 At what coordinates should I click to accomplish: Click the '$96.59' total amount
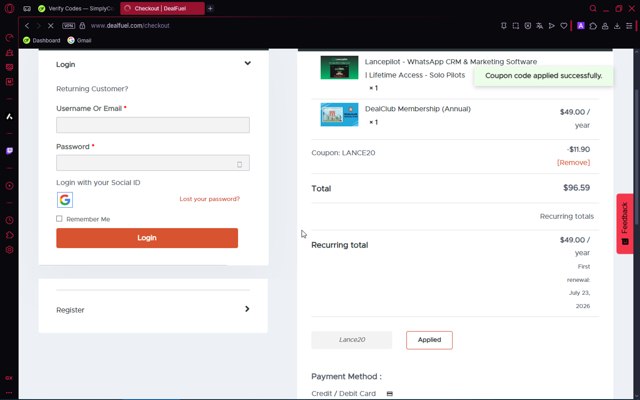[576, 188]
